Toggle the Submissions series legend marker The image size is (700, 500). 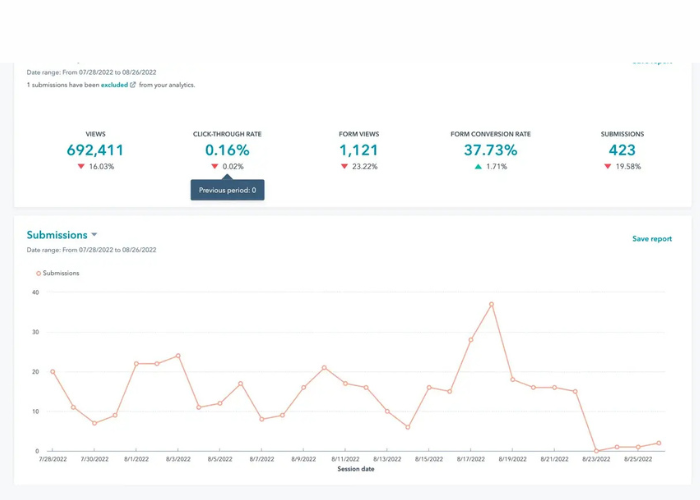coord(39,272)
